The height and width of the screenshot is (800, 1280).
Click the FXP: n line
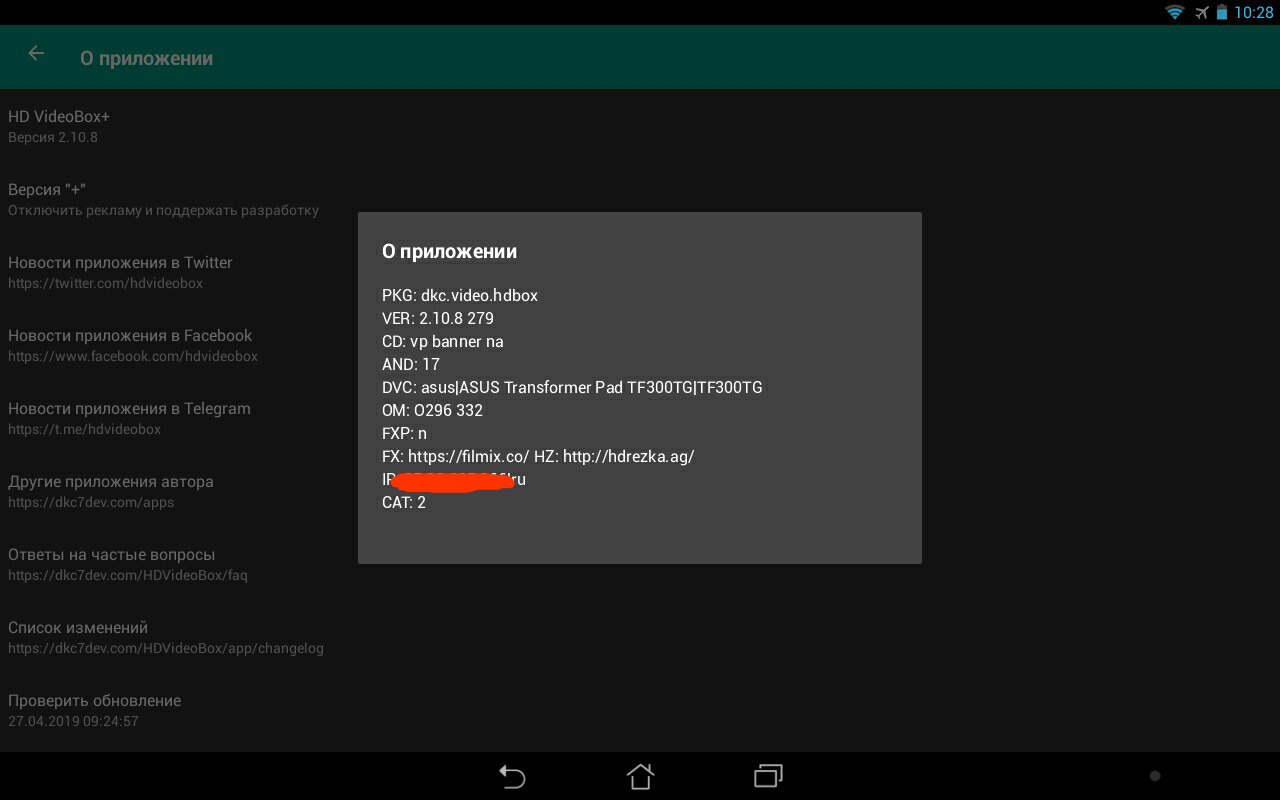tap(404, 433)
